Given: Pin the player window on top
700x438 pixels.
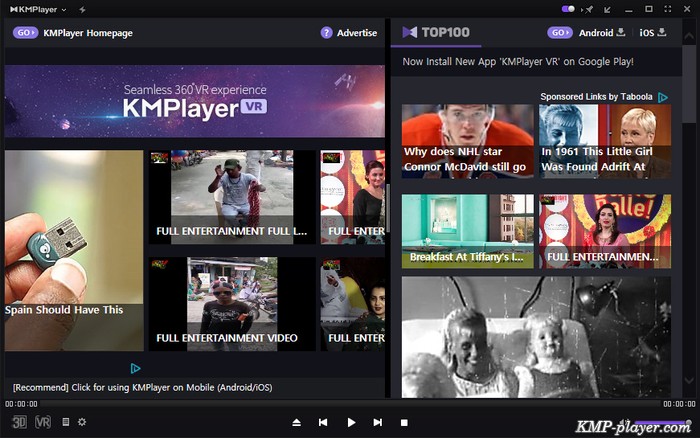Looking at the screenshot, I should pos(589,9).
